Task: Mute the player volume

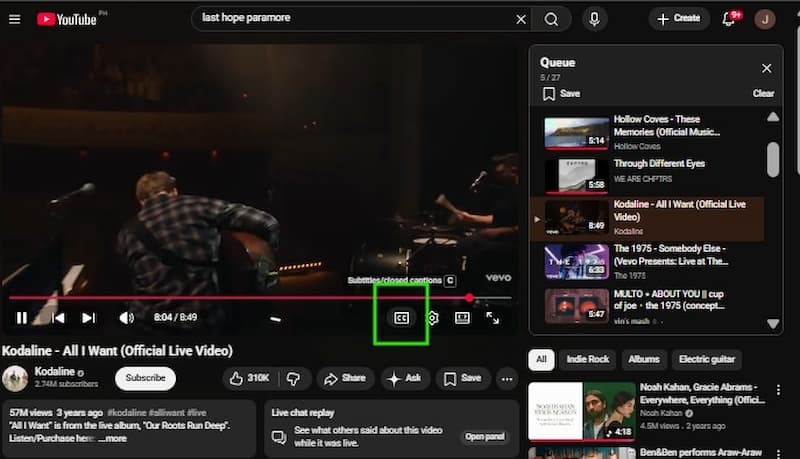Action: pos(126,318)
